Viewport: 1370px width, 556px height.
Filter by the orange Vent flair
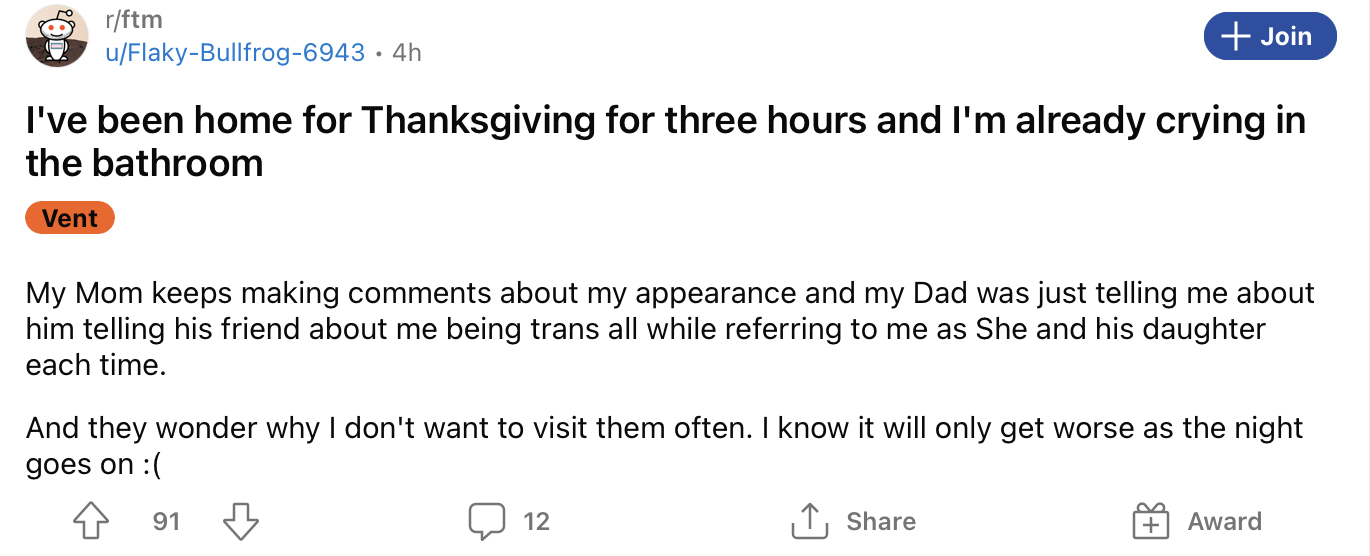click(x=70, y=218)
